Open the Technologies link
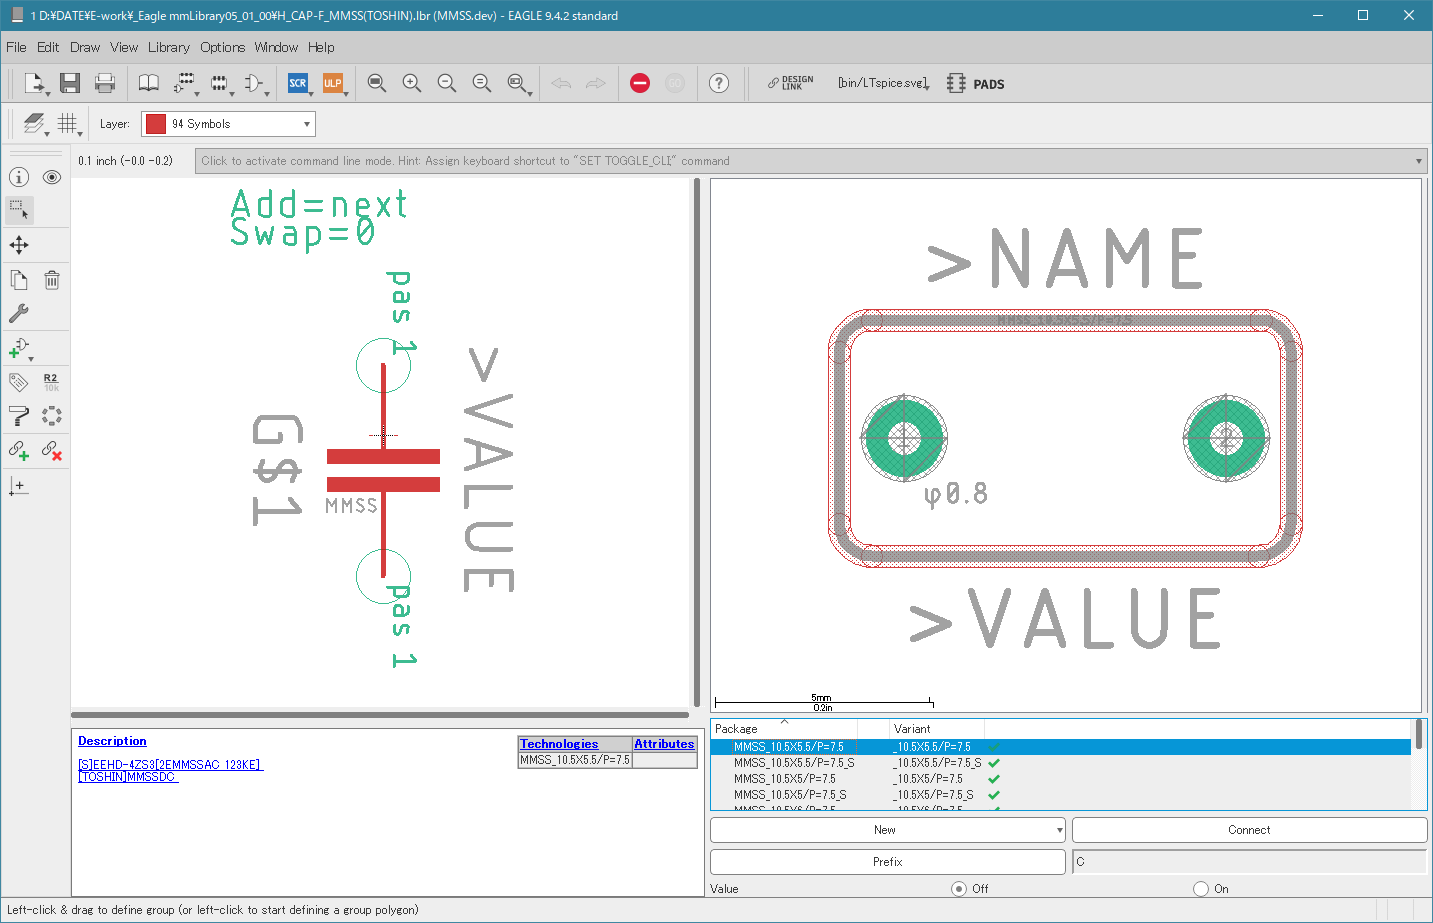1433x923 pixels. coord(559,744)
